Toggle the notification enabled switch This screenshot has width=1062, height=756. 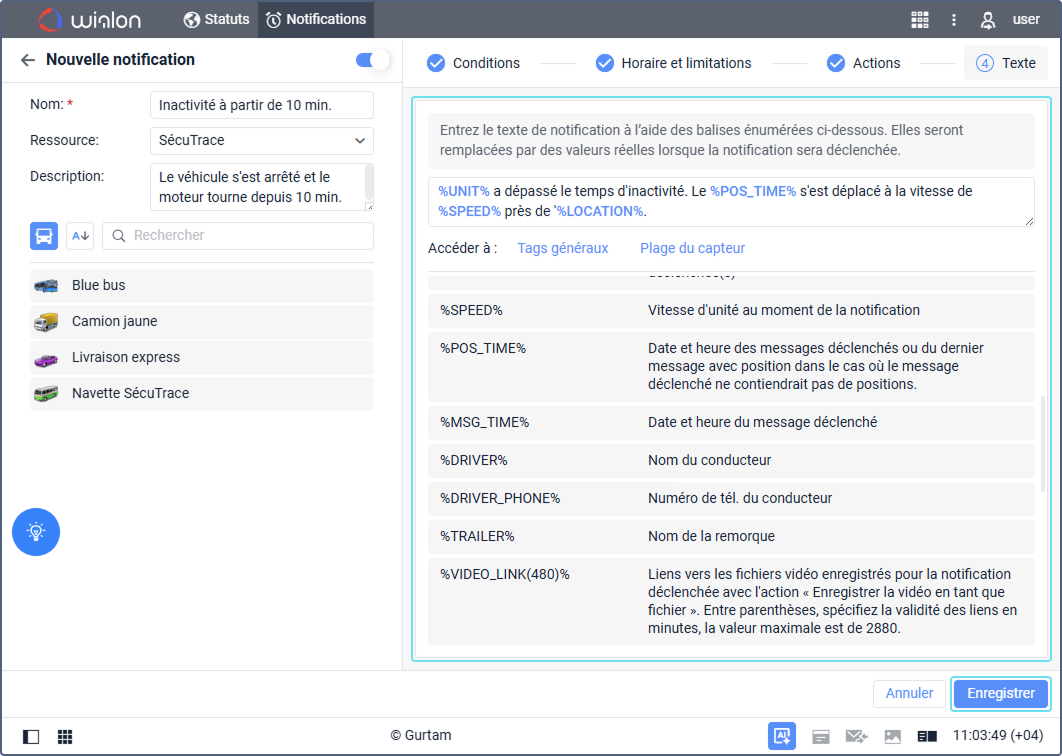pyautogui.click(x=372, y=60)
